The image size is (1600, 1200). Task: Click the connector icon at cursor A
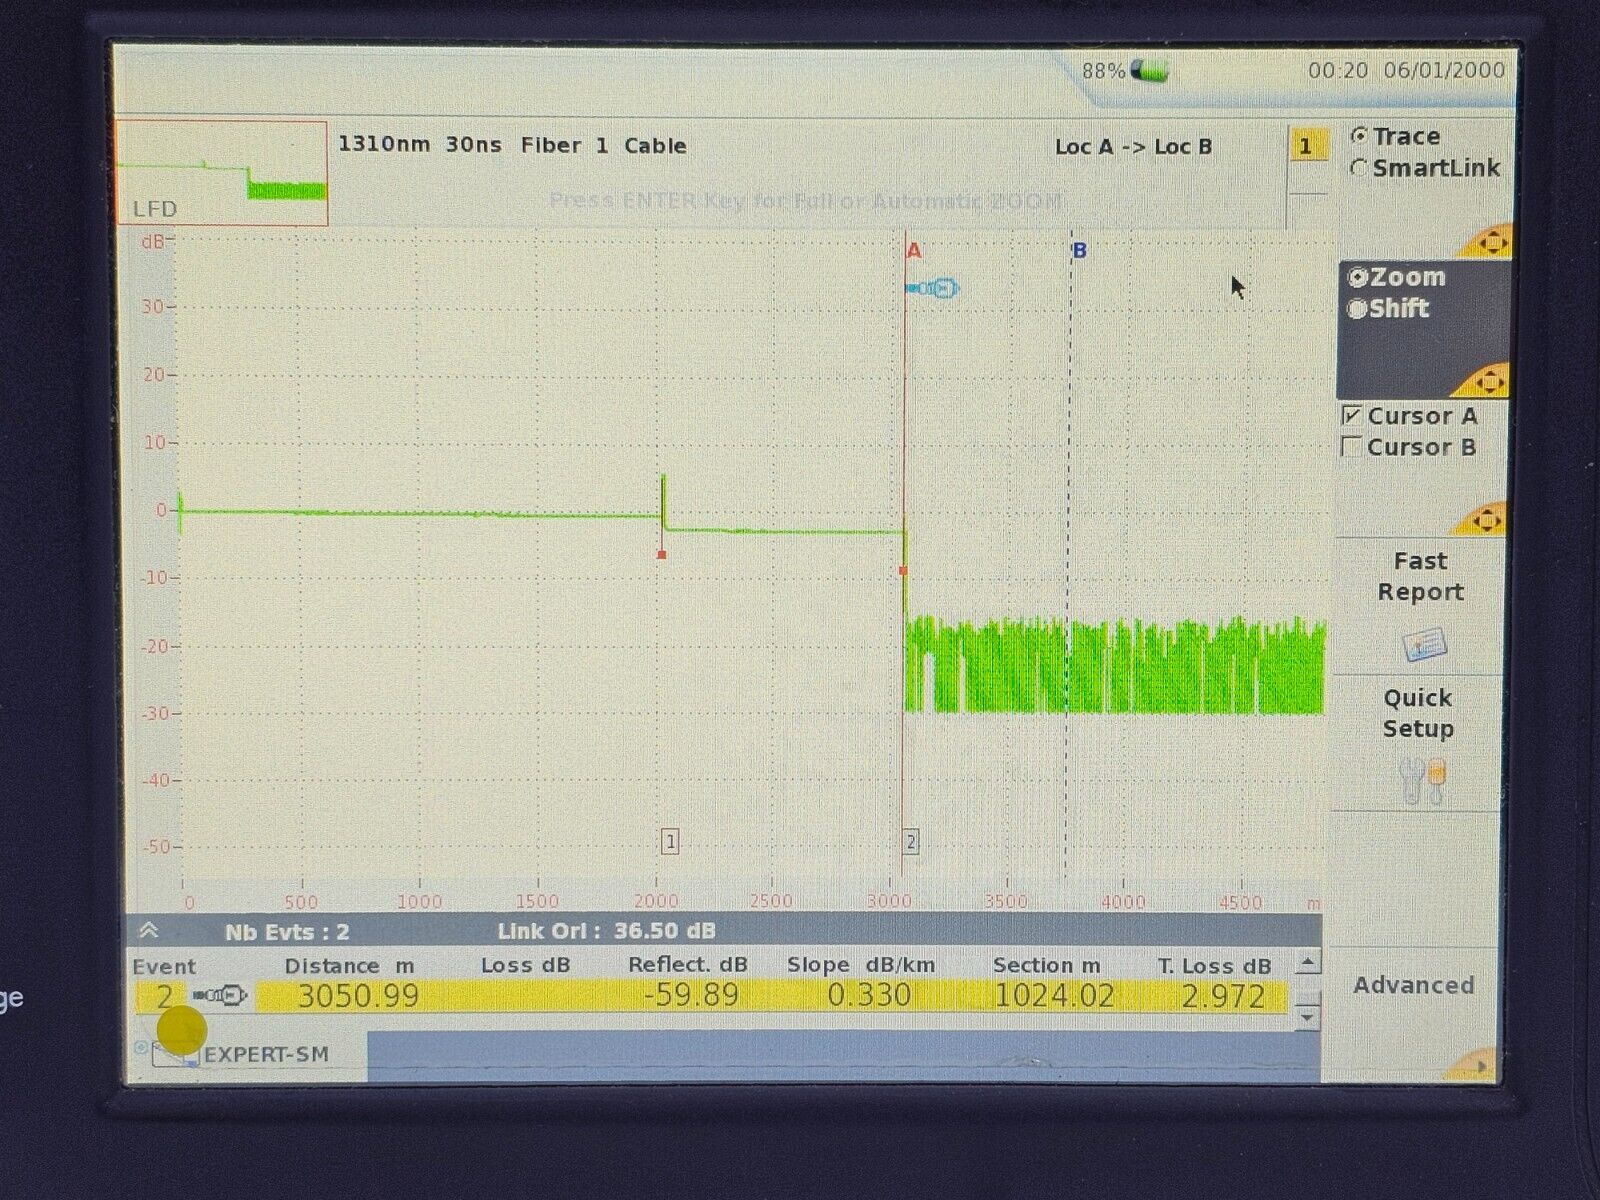[x=934, y=289]
